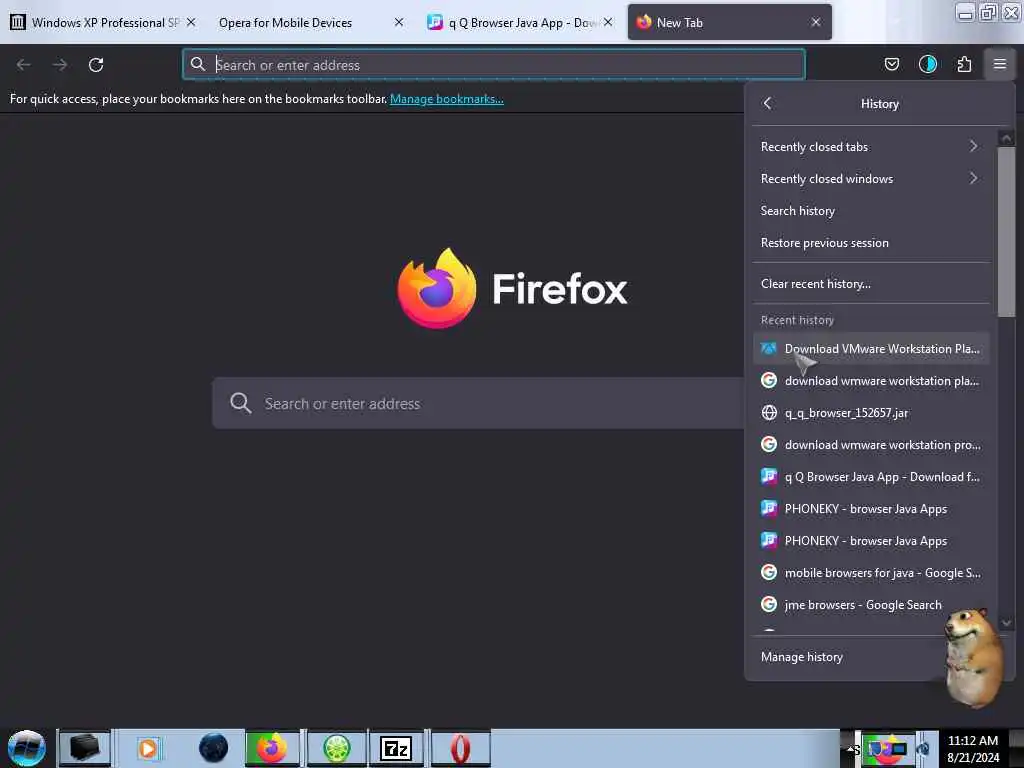Screen dimensions: 1024x768
Task: Click magnifier icon in page search box
Action: click(x=240, y=403)
